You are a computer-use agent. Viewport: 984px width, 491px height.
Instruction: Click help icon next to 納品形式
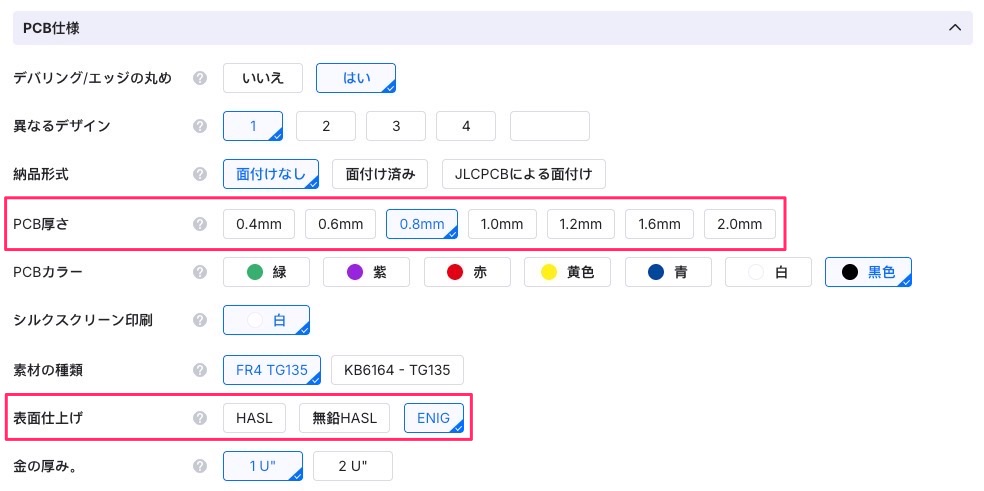(200, 174)
